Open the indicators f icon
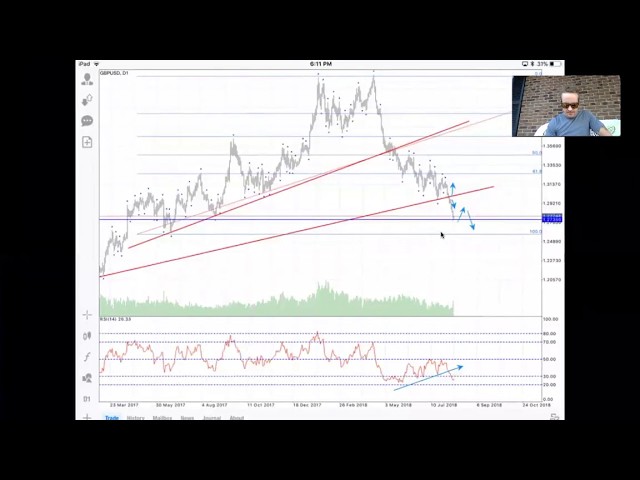Image resolution: width=640 pixels, height=480 pixels. [87, 357]
